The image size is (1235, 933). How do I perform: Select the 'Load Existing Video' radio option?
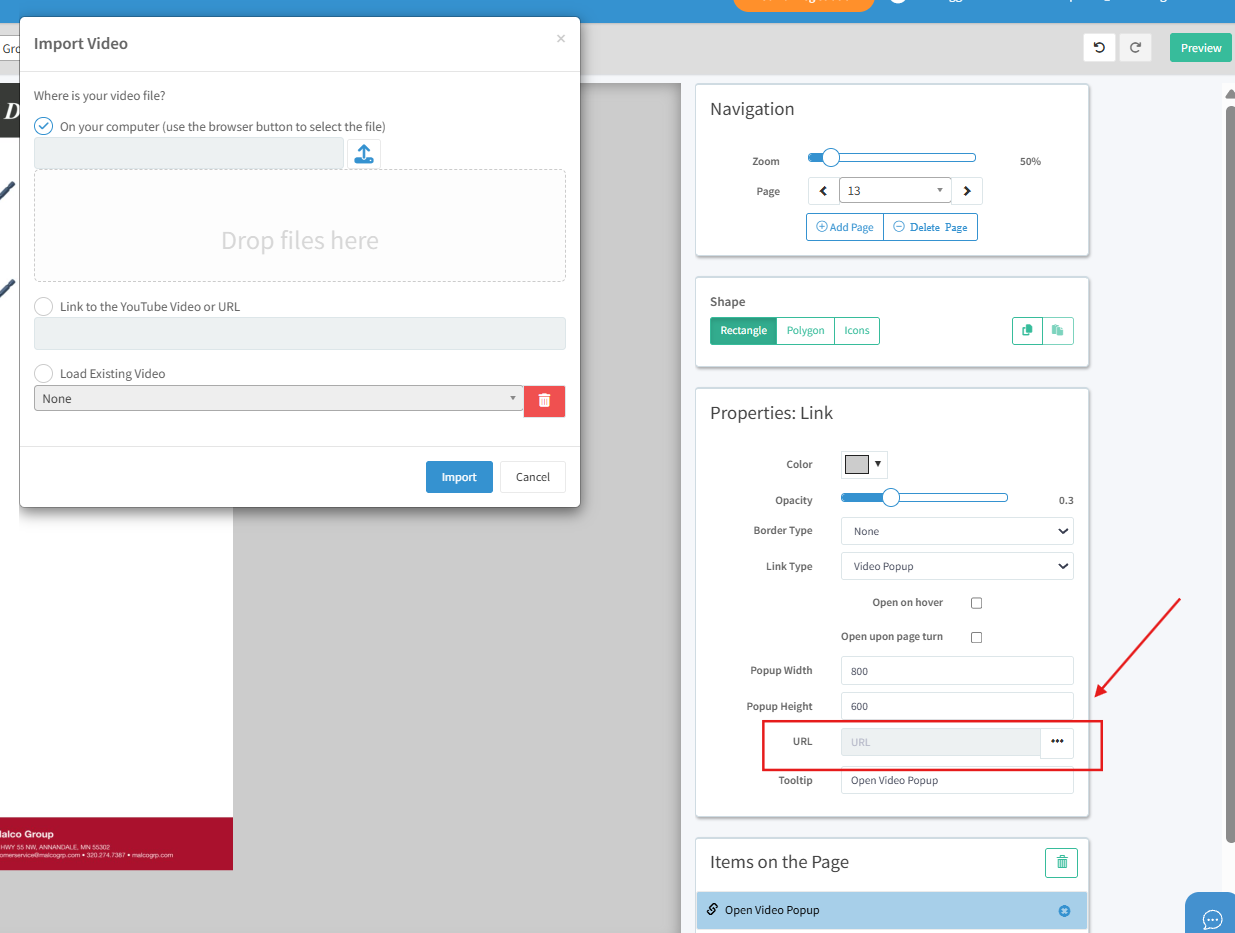coord(44,373)
